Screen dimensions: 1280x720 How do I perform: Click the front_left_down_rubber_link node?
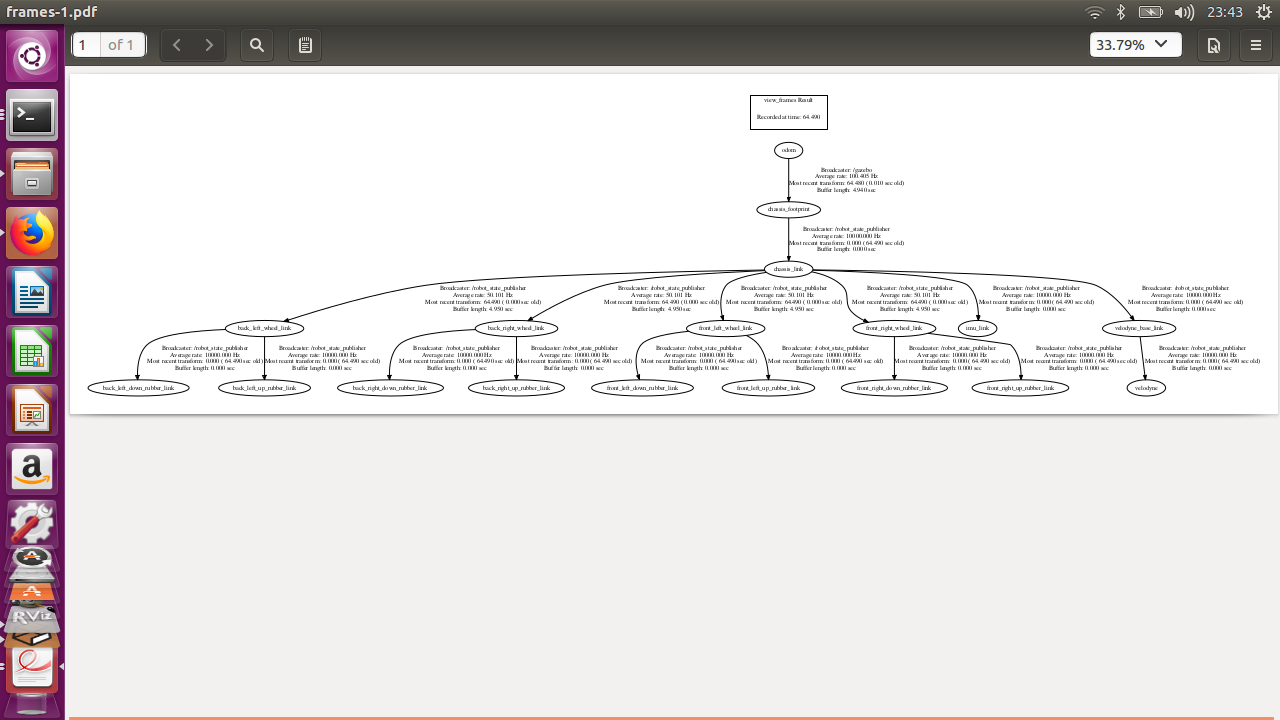pos(642,387)
